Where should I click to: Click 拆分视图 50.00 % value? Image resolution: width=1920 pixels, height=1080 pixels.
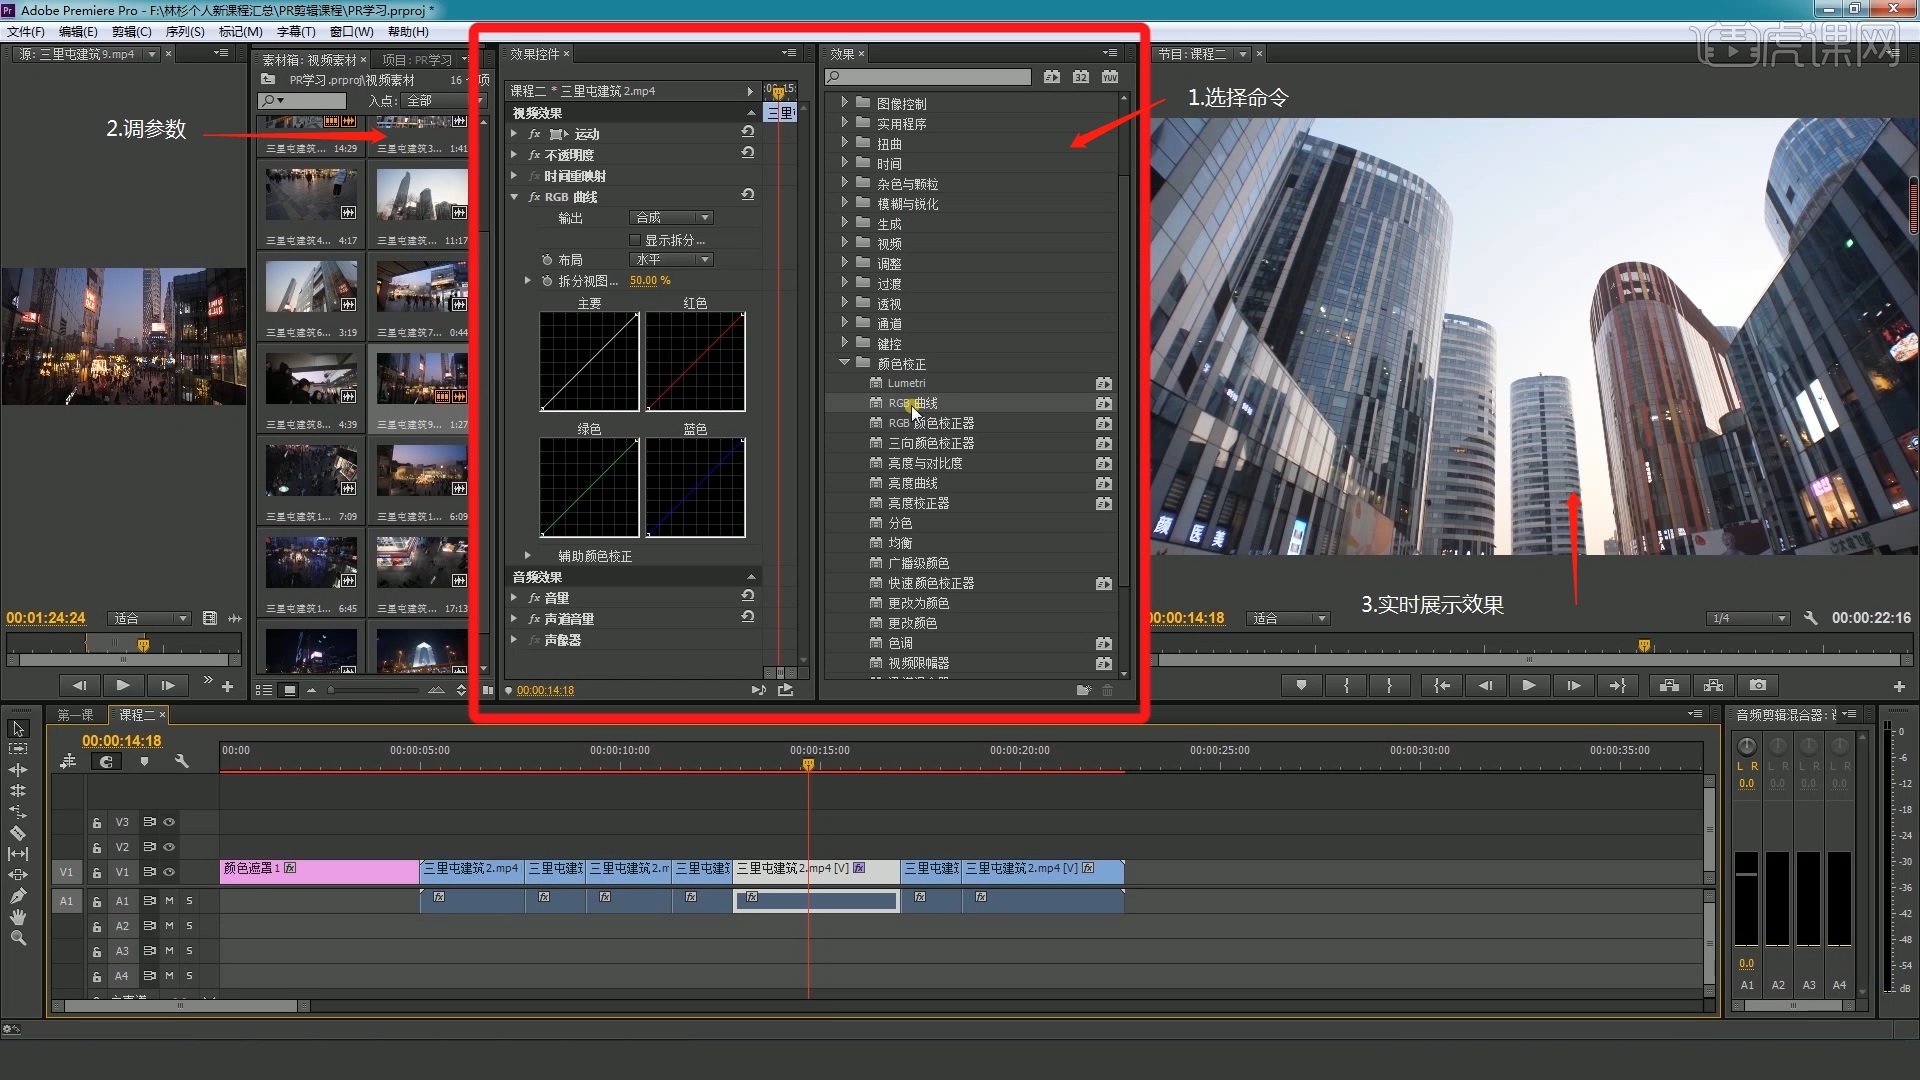650,281
